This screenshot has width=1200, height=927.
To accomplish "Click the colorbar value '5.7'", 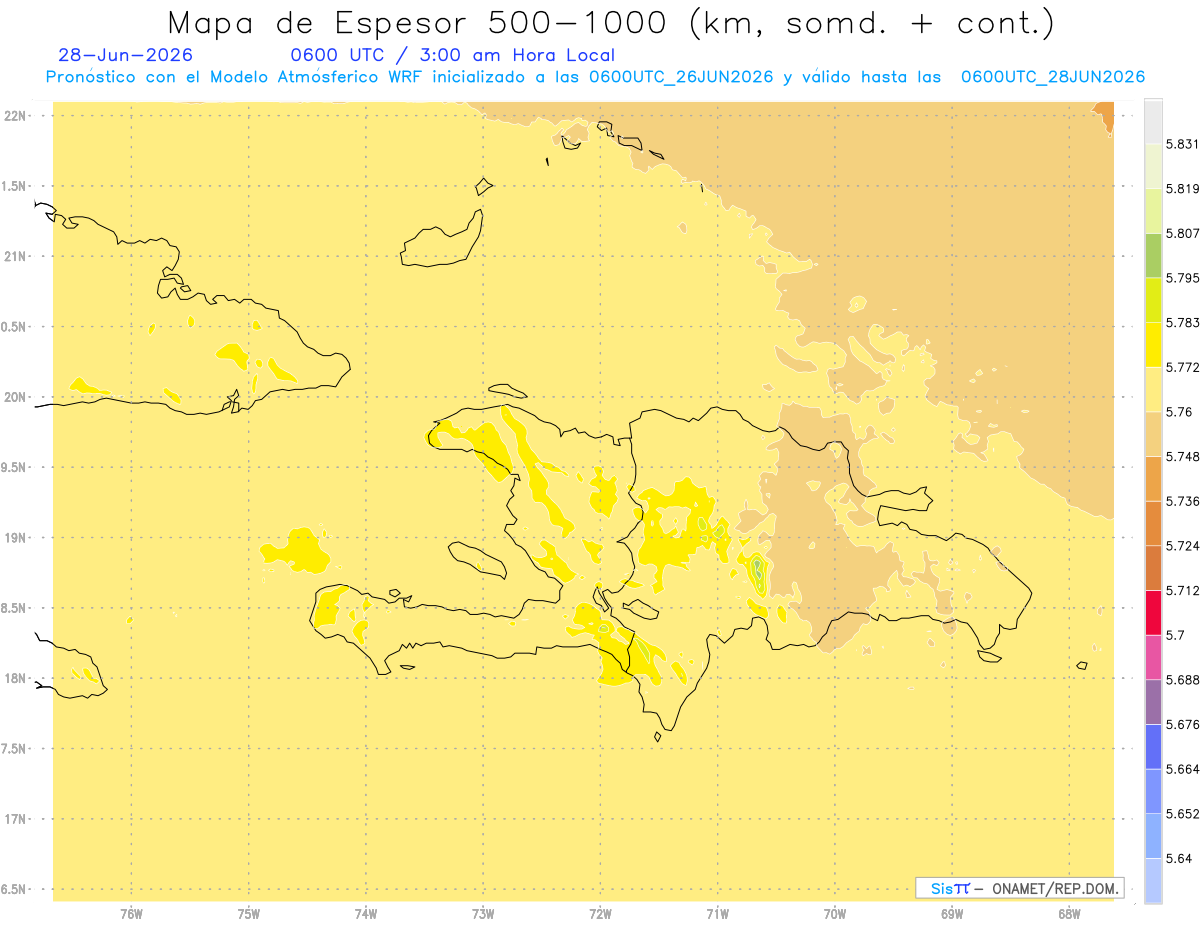I will point(1175,635).
